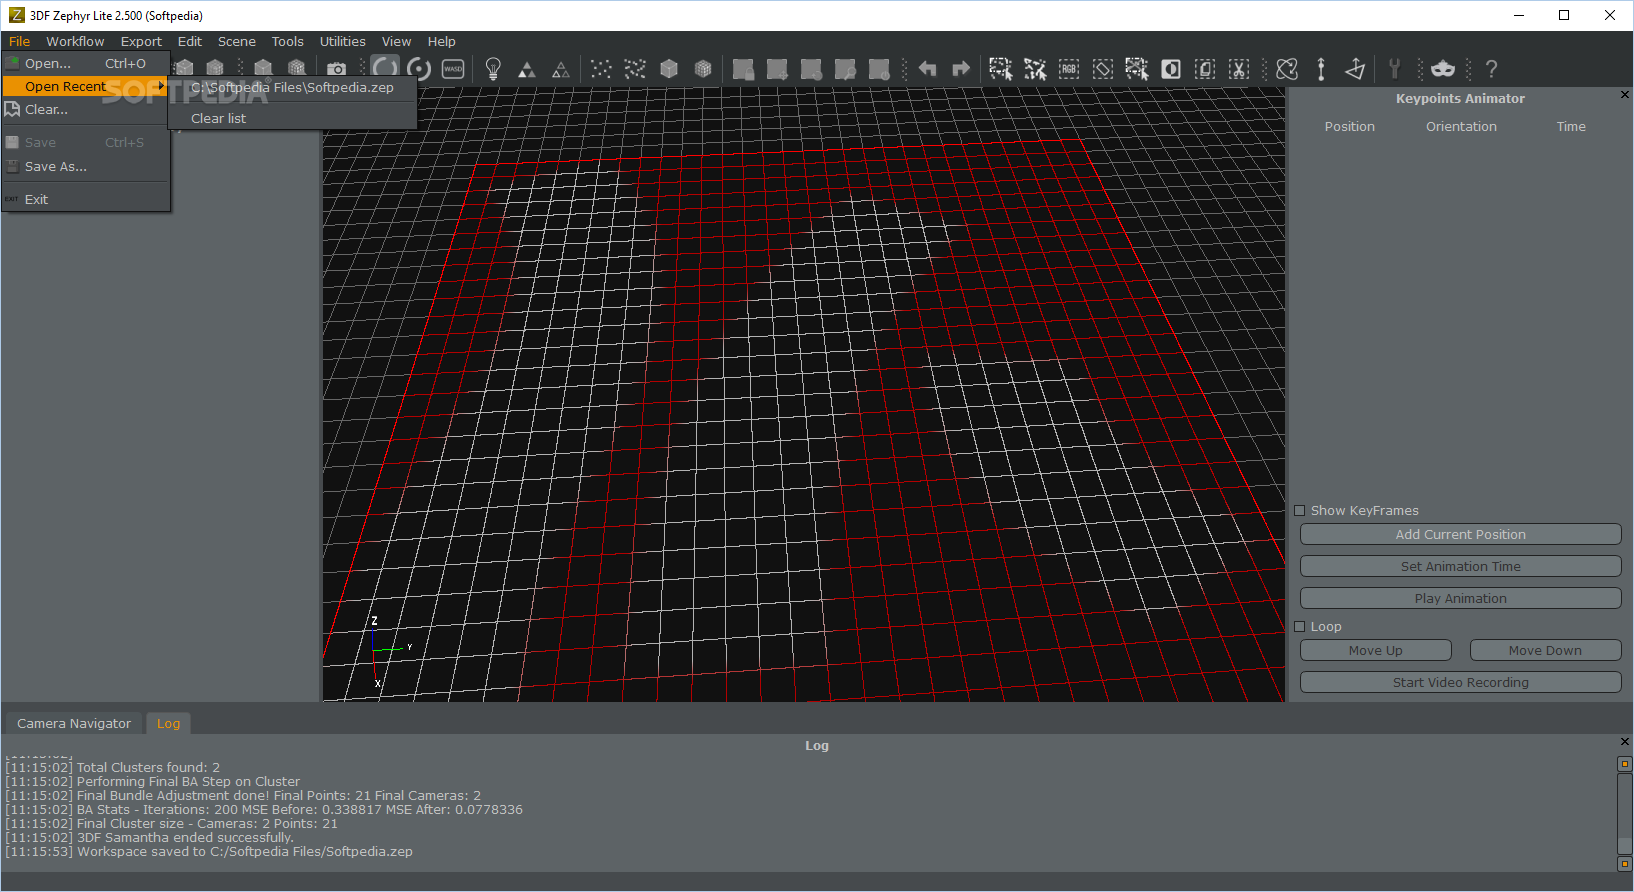1634x892 pixels.
Task: Choose Open... from the File menu
Action: (x=86, y=63)
